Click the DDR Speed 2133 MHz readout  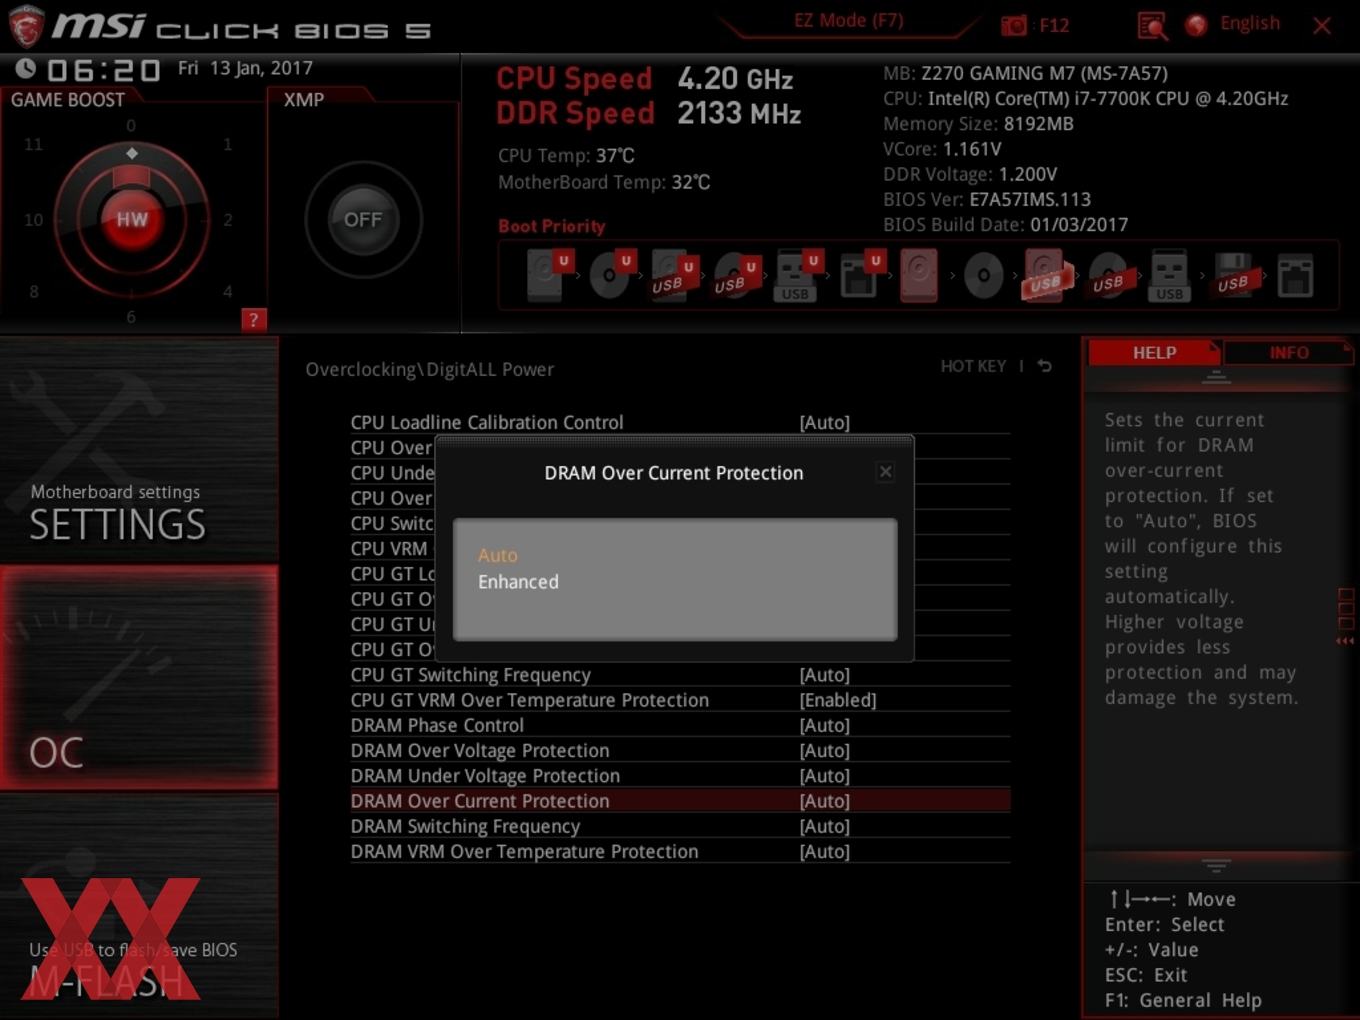(649, 113)
